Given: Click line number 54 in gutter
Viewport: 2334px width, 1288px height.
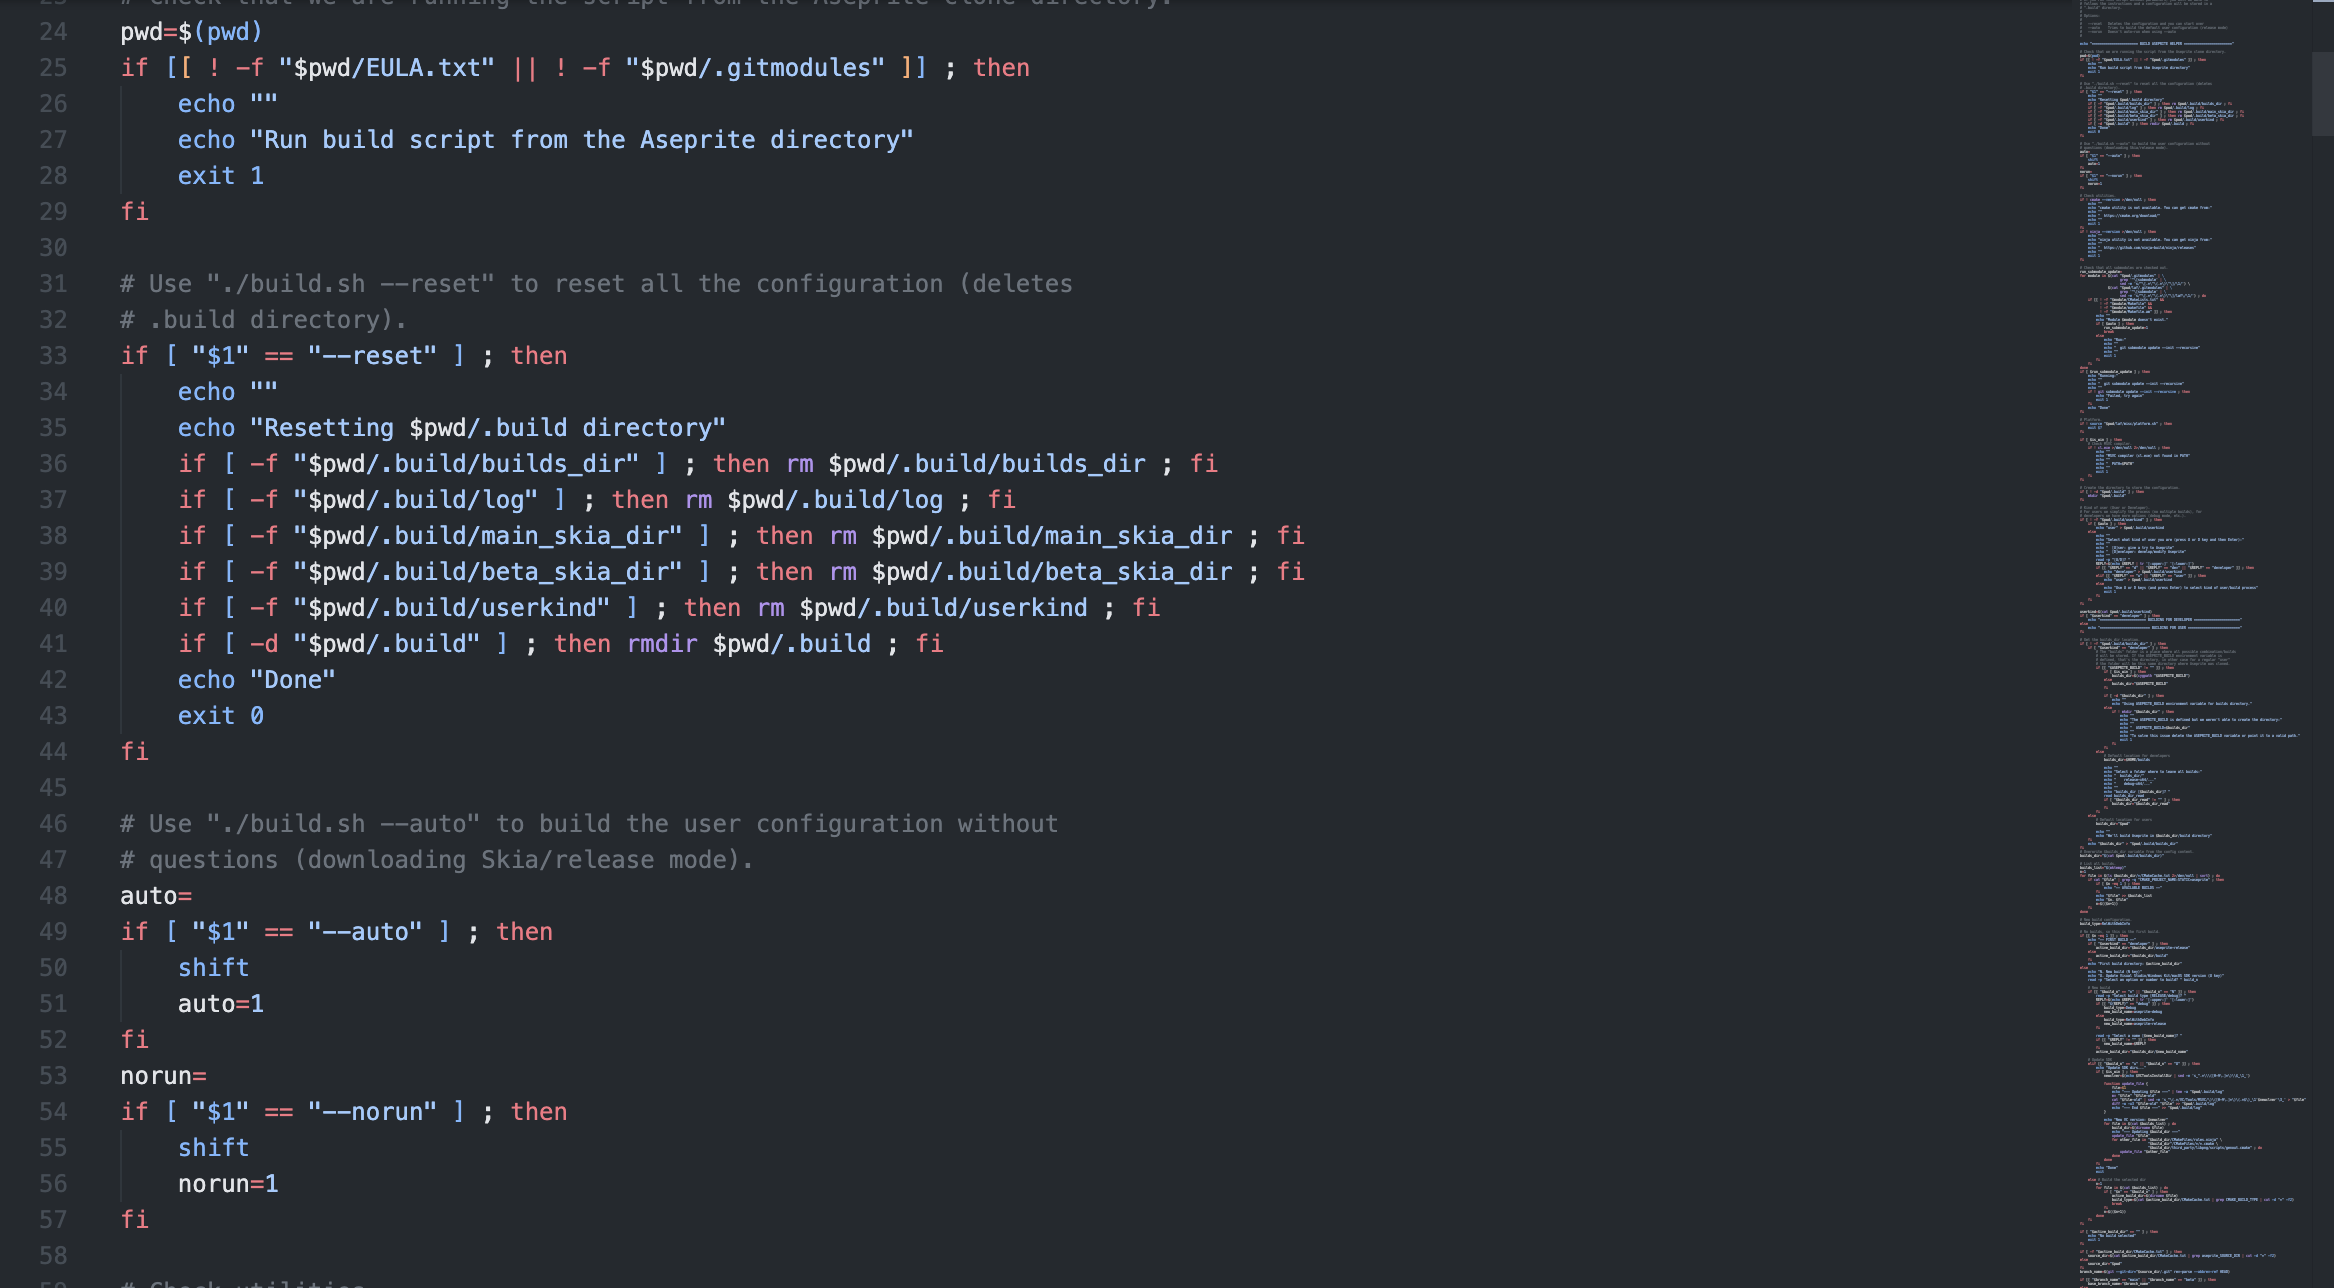Looking at the screenshot, I should coord(53,1112).
